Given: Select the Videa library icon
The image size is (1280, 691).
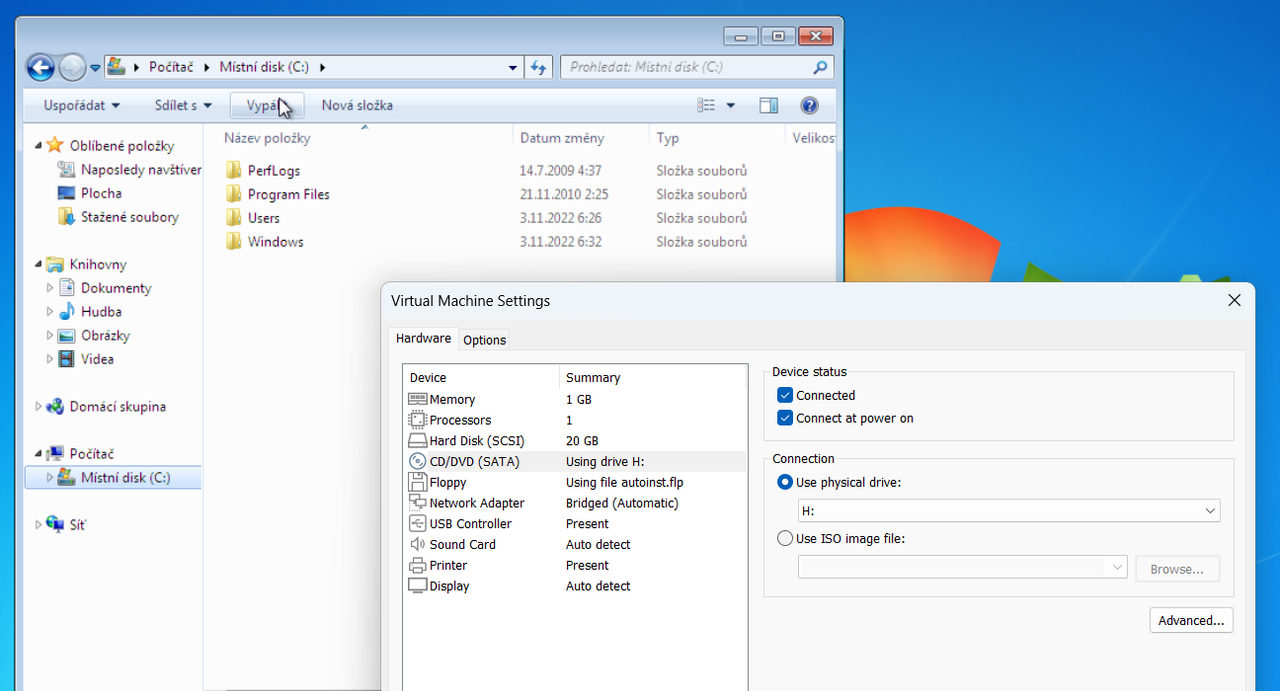Looking at the screenshot, I should [x=67, y=359].
